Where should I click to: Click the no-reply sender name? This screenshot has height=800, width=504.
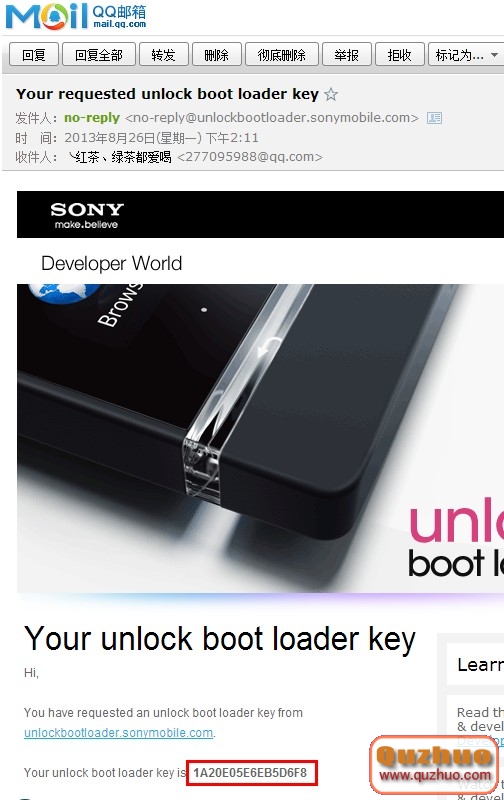(92, 118)
